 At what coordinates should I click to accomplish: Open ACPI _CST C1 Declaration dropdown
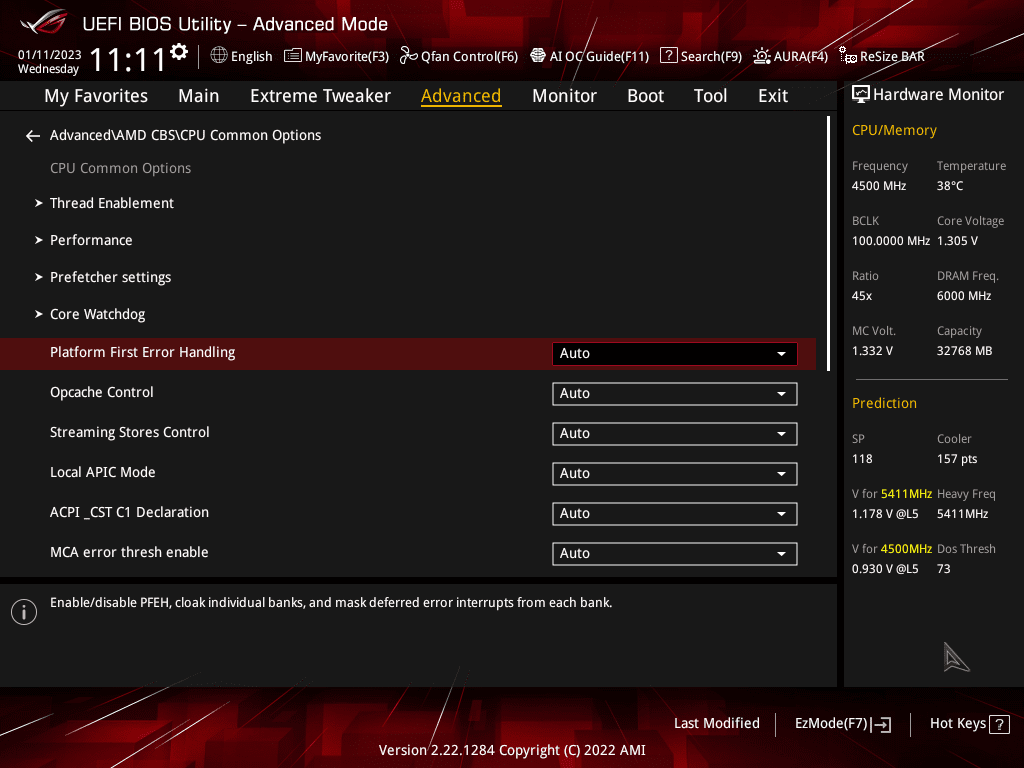(675, 513)
